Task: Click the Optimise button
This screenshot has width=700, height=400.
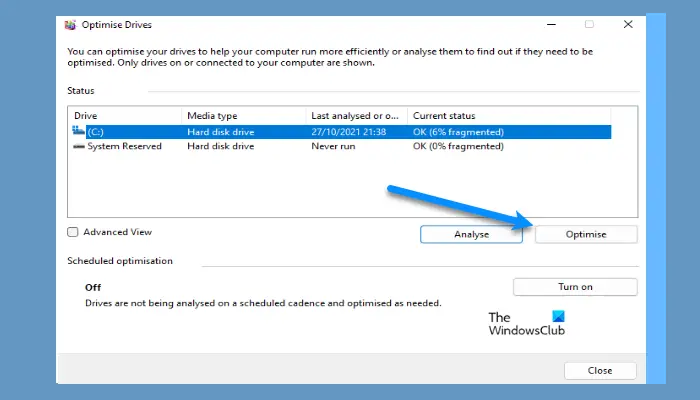Action: 586,234
